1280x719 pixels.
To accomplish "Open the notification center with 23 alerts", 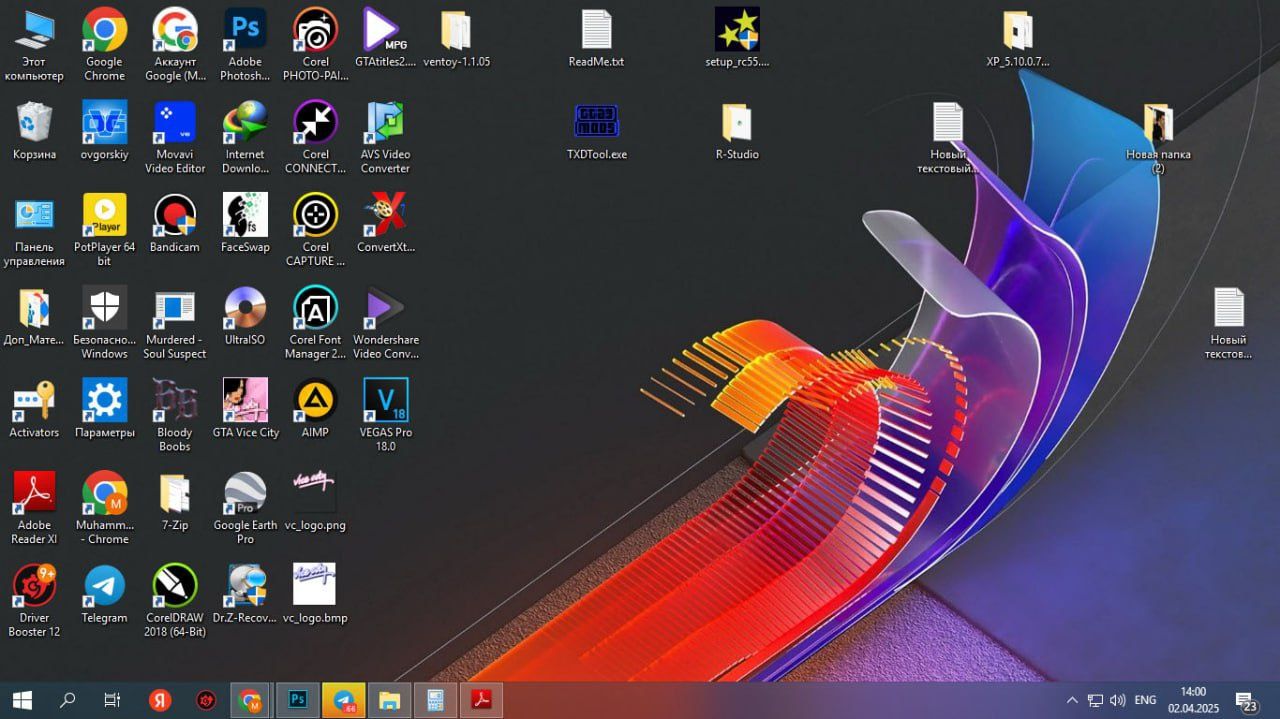I will pos(1246,702).
